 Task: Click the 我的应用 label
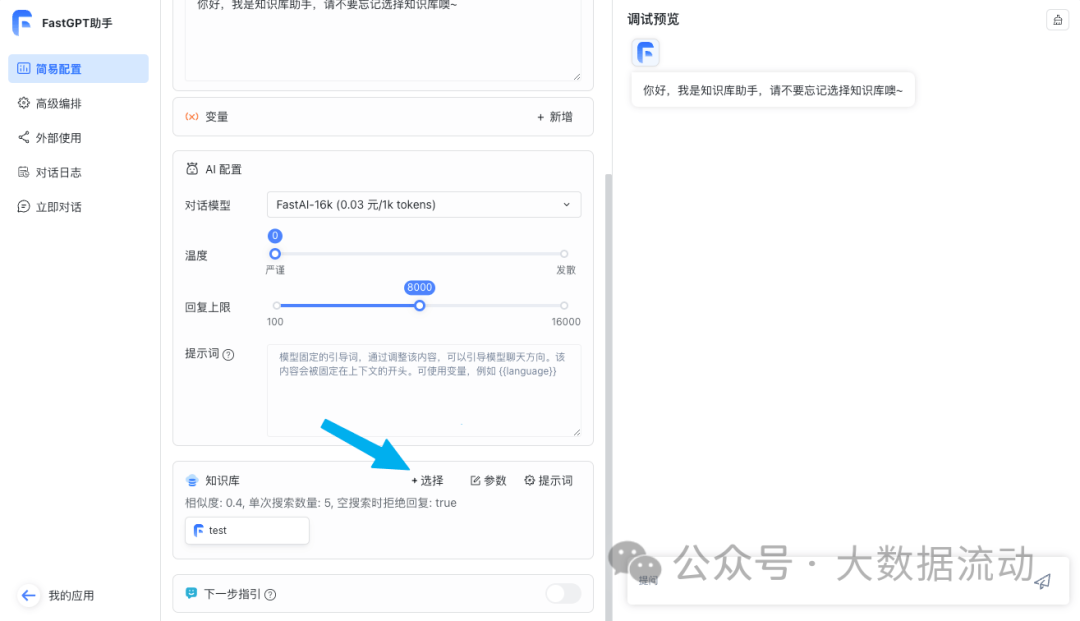71,596
